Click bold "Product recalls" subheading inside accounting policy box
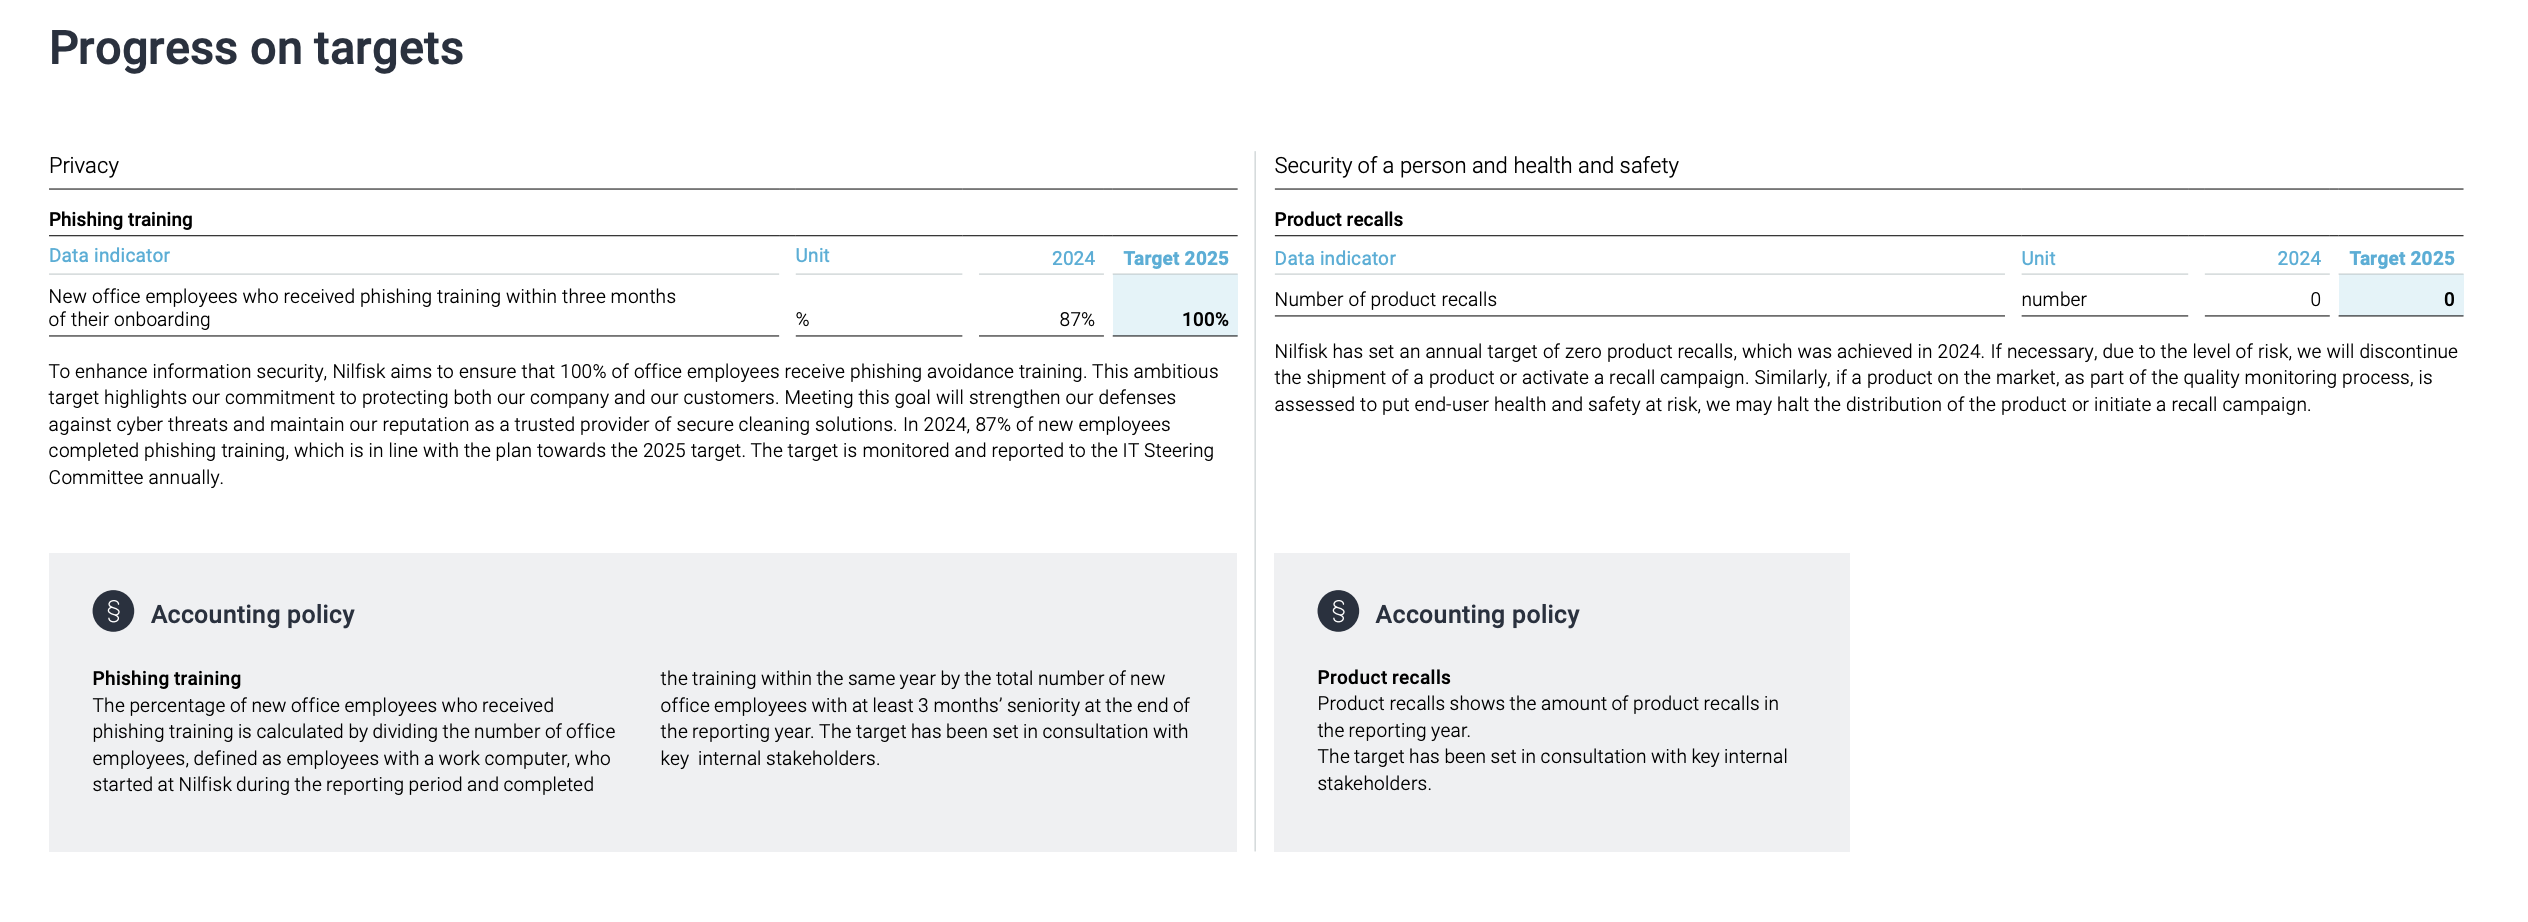 (x=1383, y=678)
